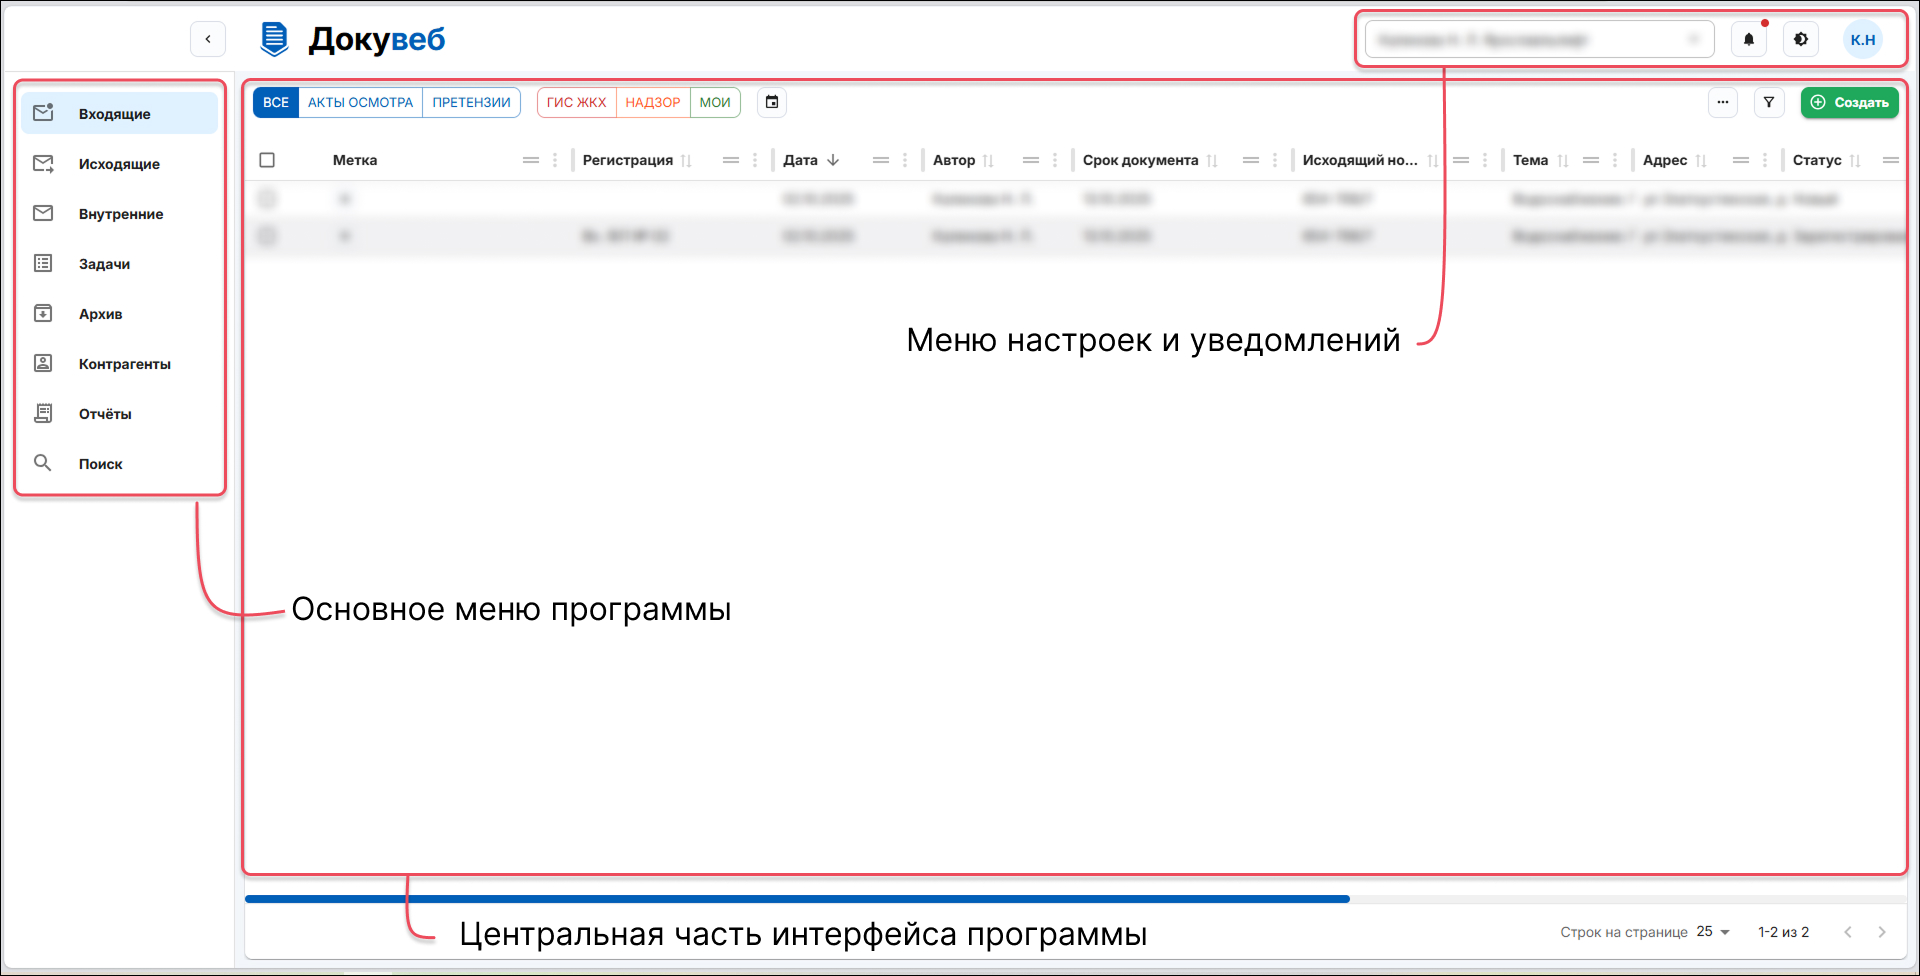The image size is (1920, 976).
Task: Clear the search field with the X button
Action: coord(1695,39)
